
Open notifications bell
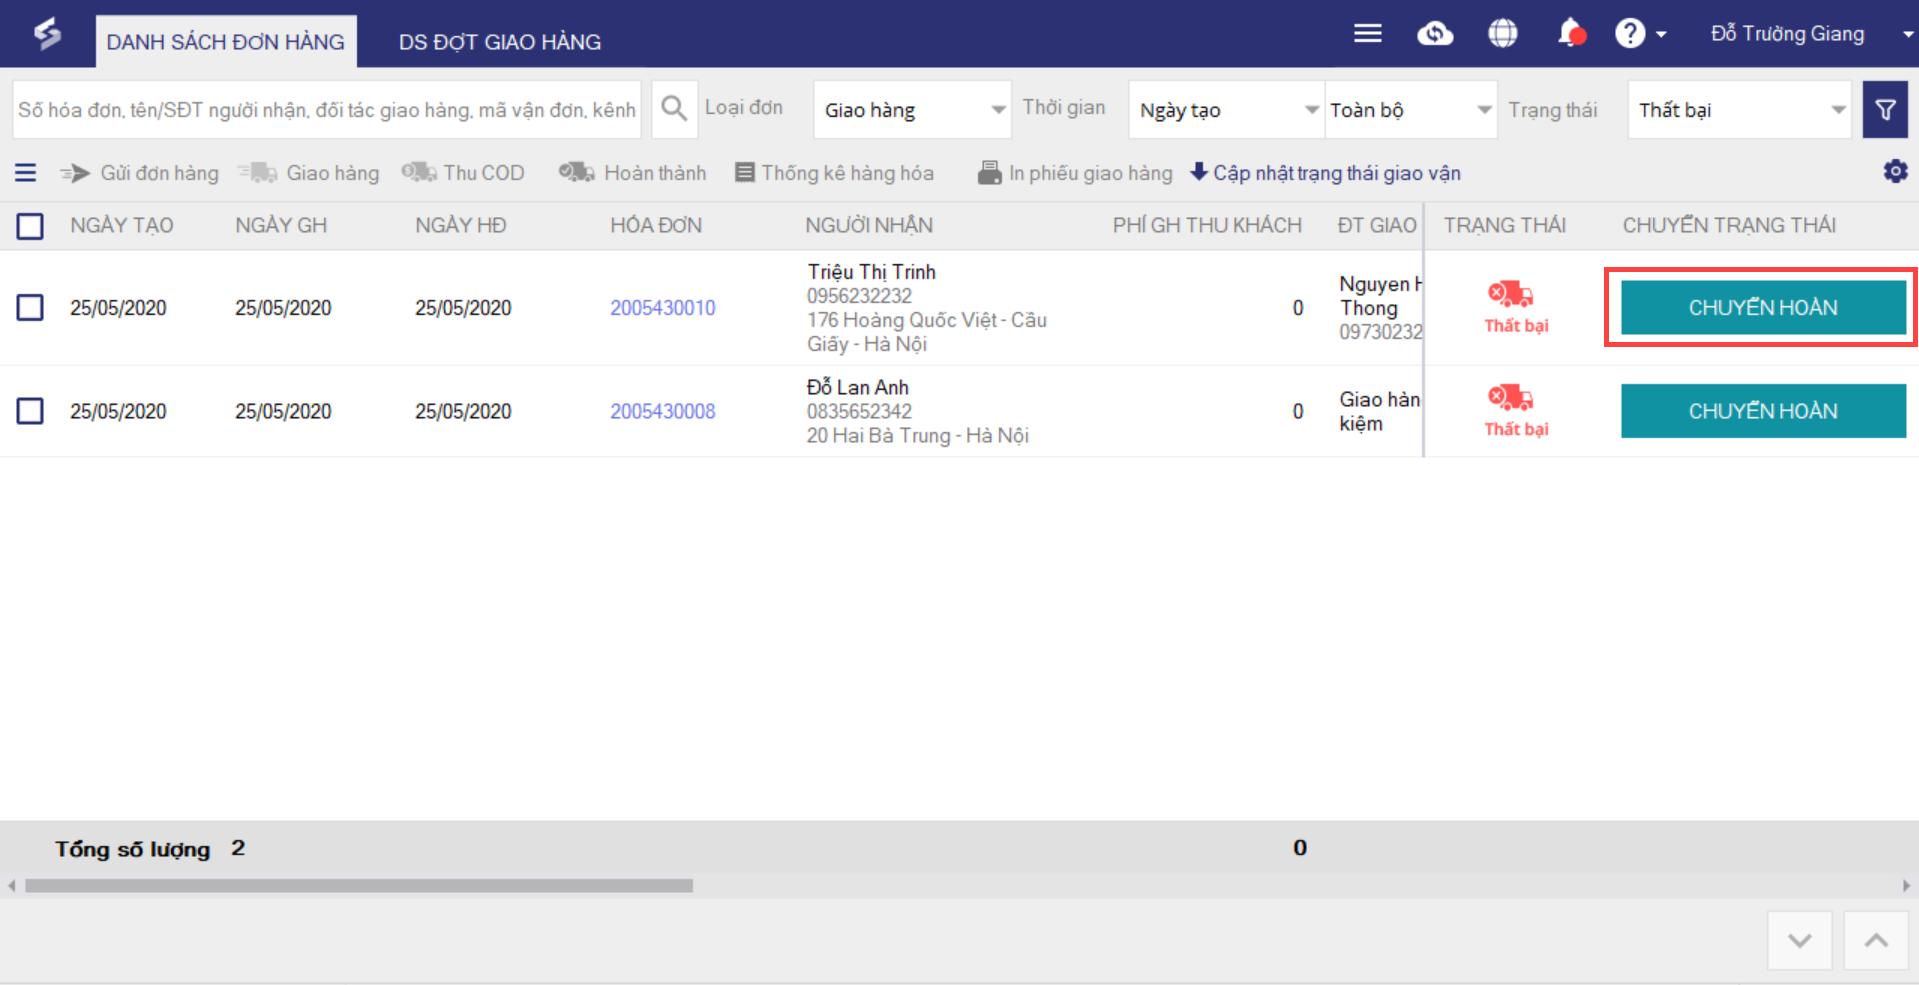(1571, 33)
